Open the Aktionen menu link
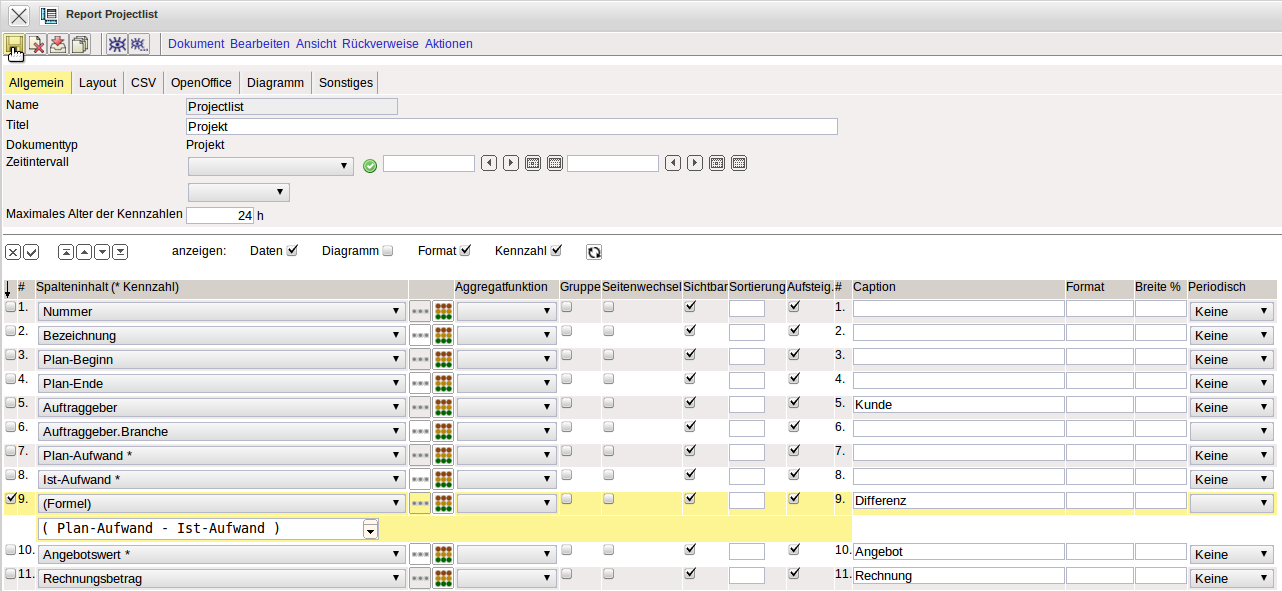 click(x=448, y=44)
